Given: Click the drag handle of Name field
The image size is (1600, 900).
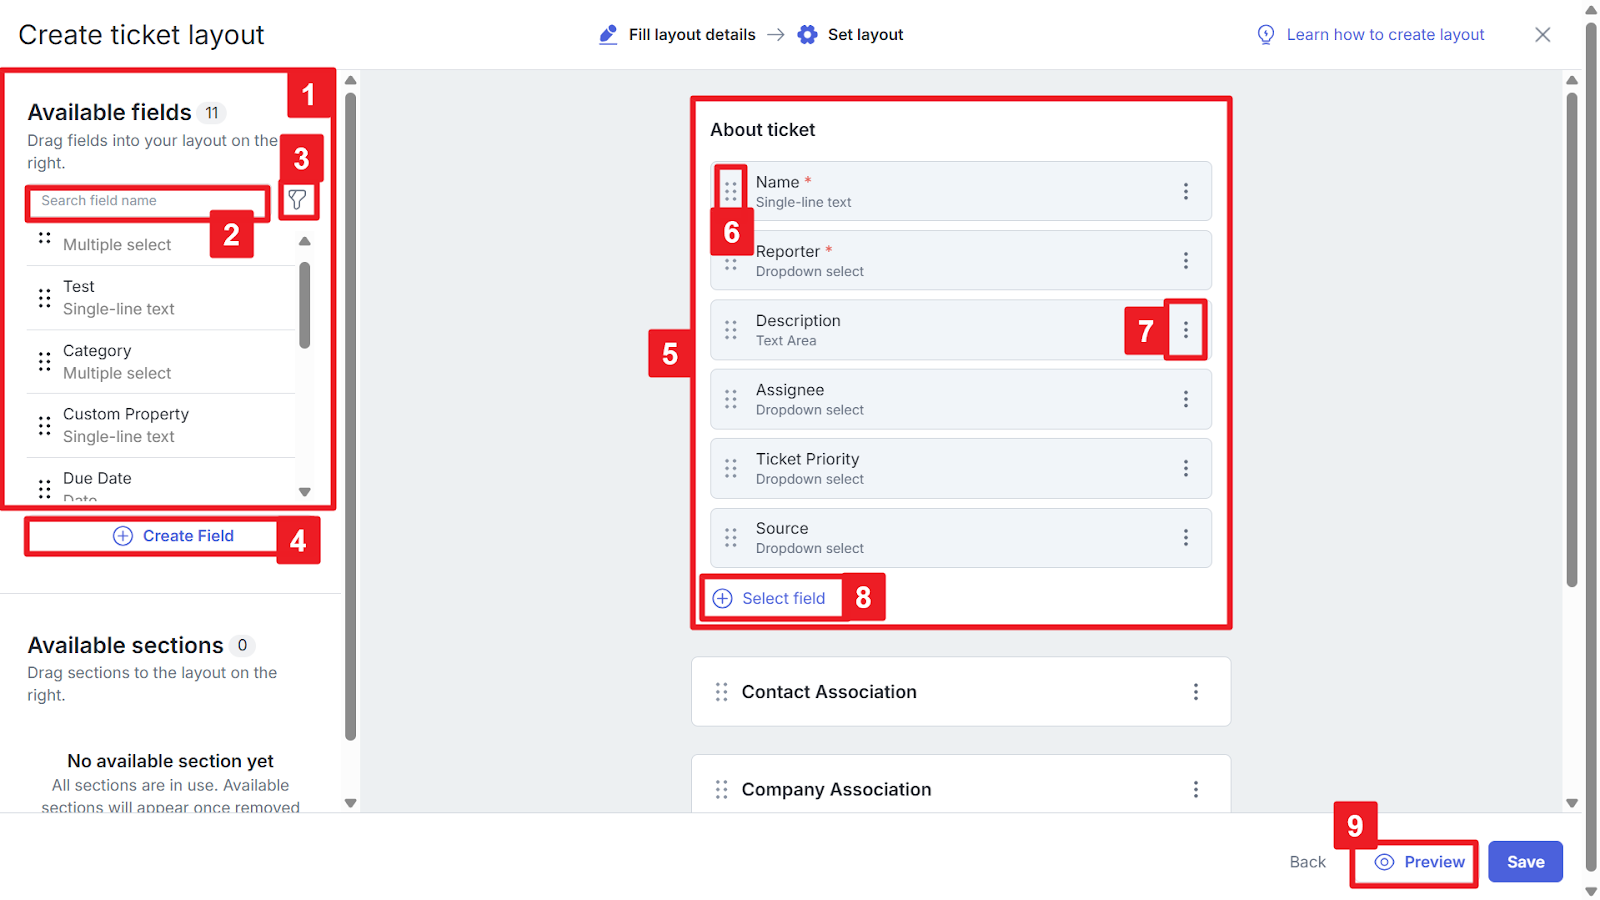Looking at the screenshot, I should pos(731,188).
